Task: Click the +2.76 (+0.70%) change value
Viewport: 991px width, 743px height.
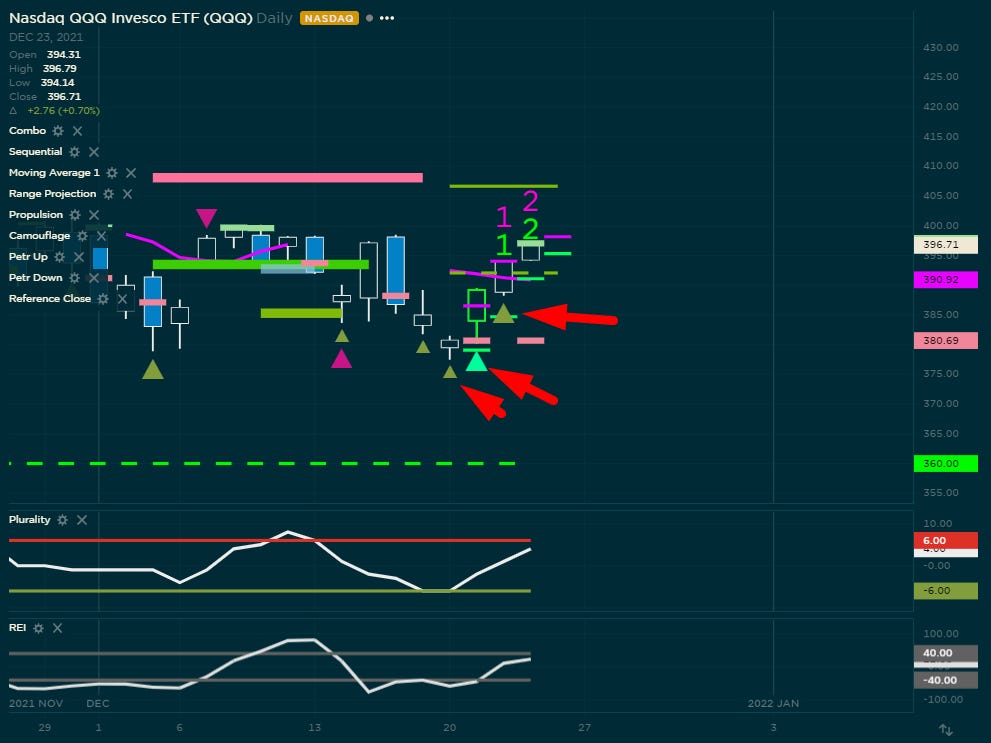Action: coord(63,111)
